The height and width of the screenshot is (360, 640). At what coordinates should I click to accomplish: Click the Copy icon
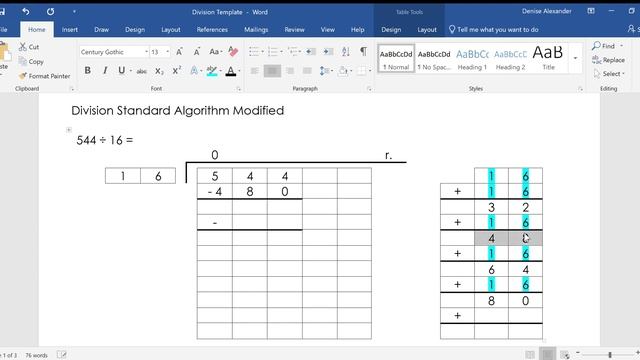(23, 61)
